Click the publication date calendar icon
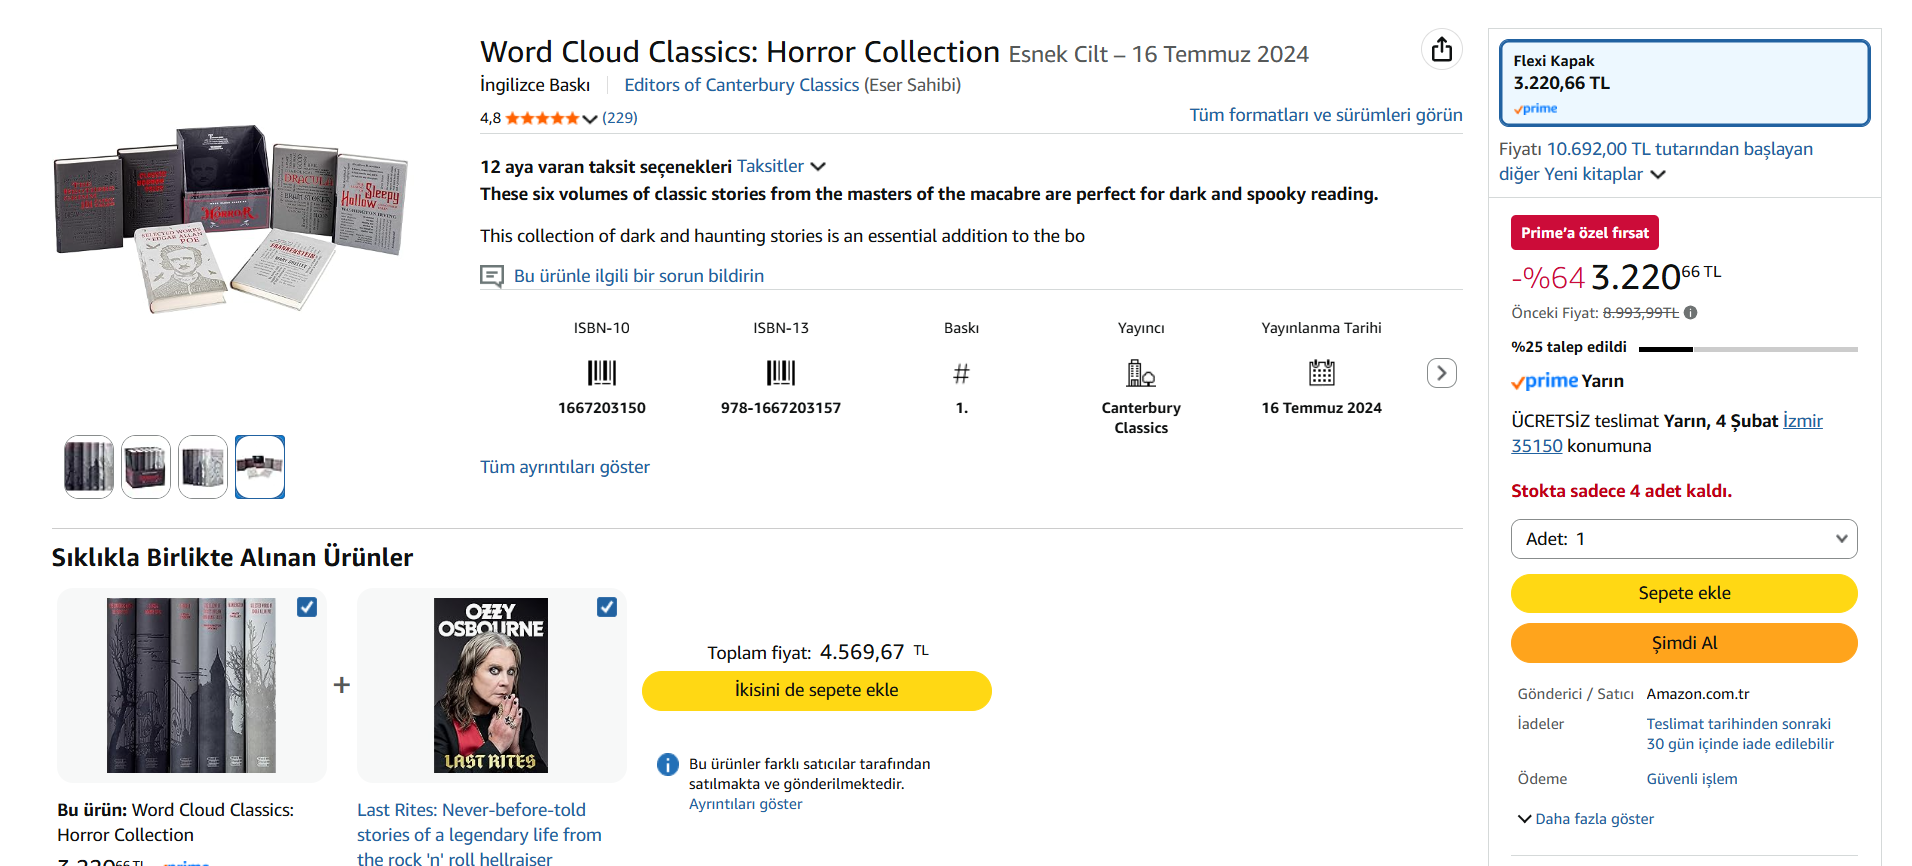The image size is (1912, 866). click(1321, 373)
